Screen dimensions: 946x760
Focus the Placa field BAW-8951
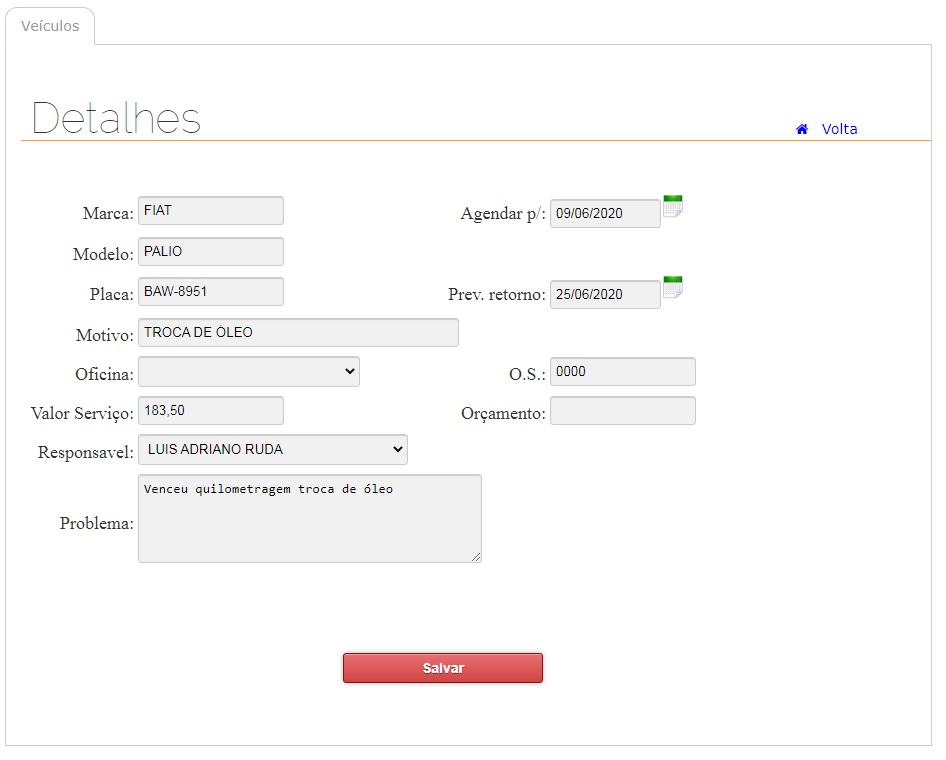tap(210, 292)
